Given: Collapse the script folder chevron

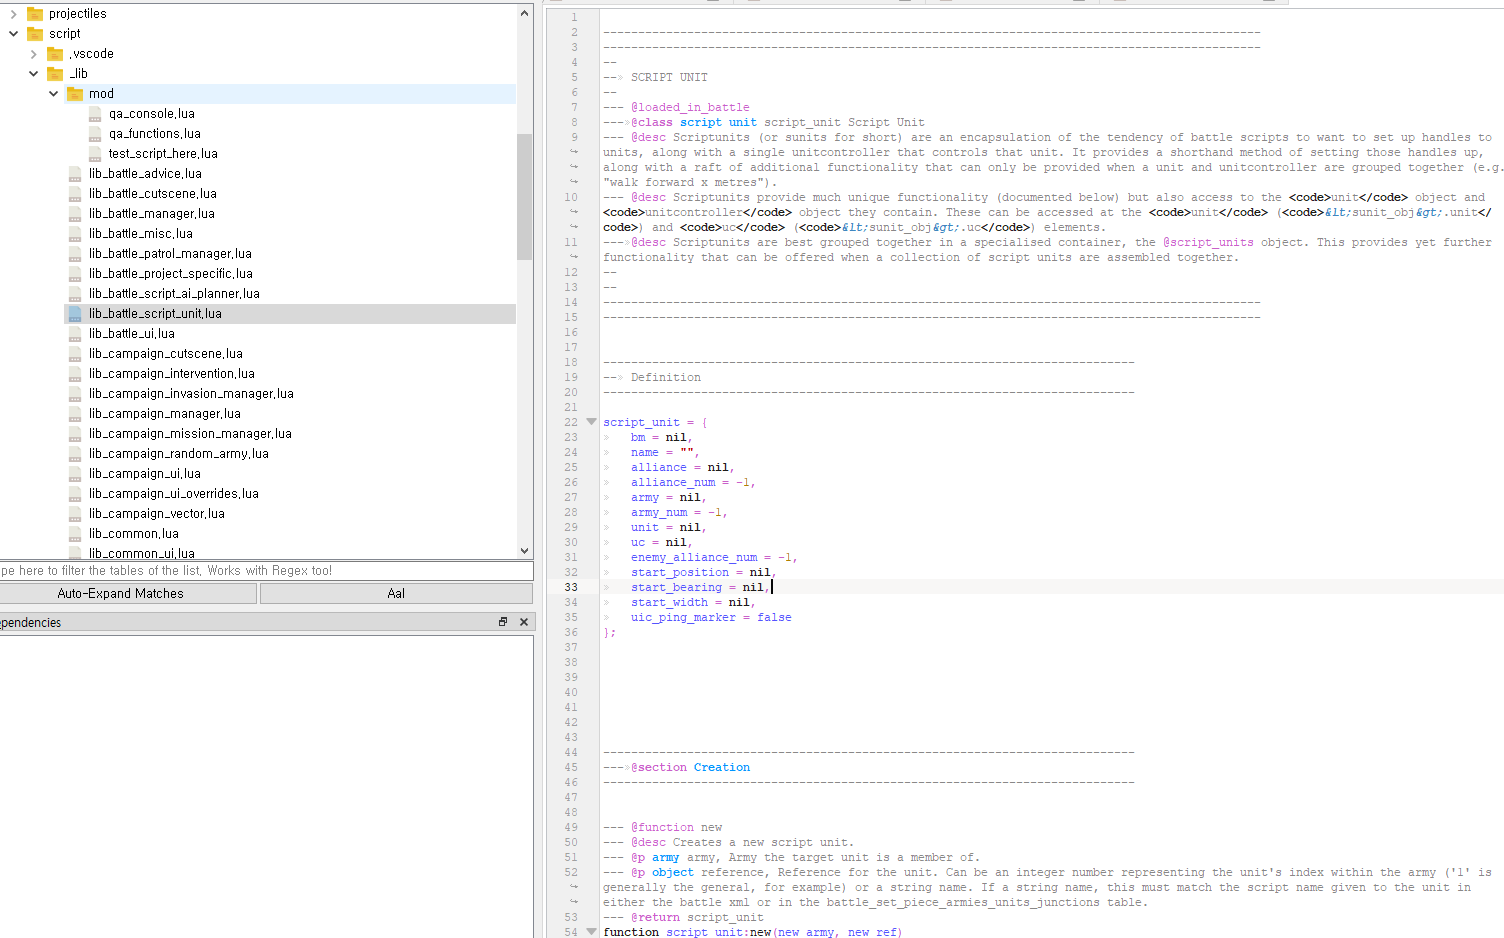Looking at the screenshot, I should coord(13,34).
